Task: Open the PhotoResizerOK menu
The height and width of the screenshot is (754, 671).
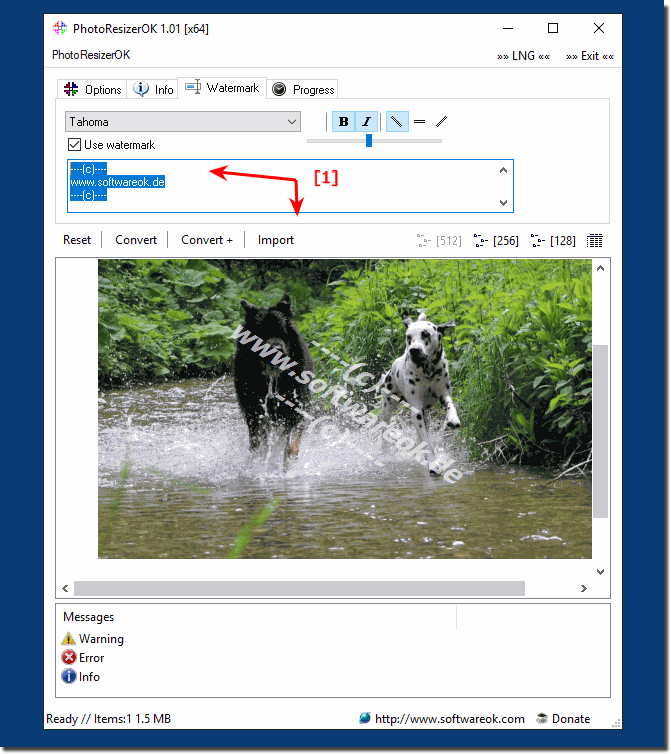Action: 91,55
